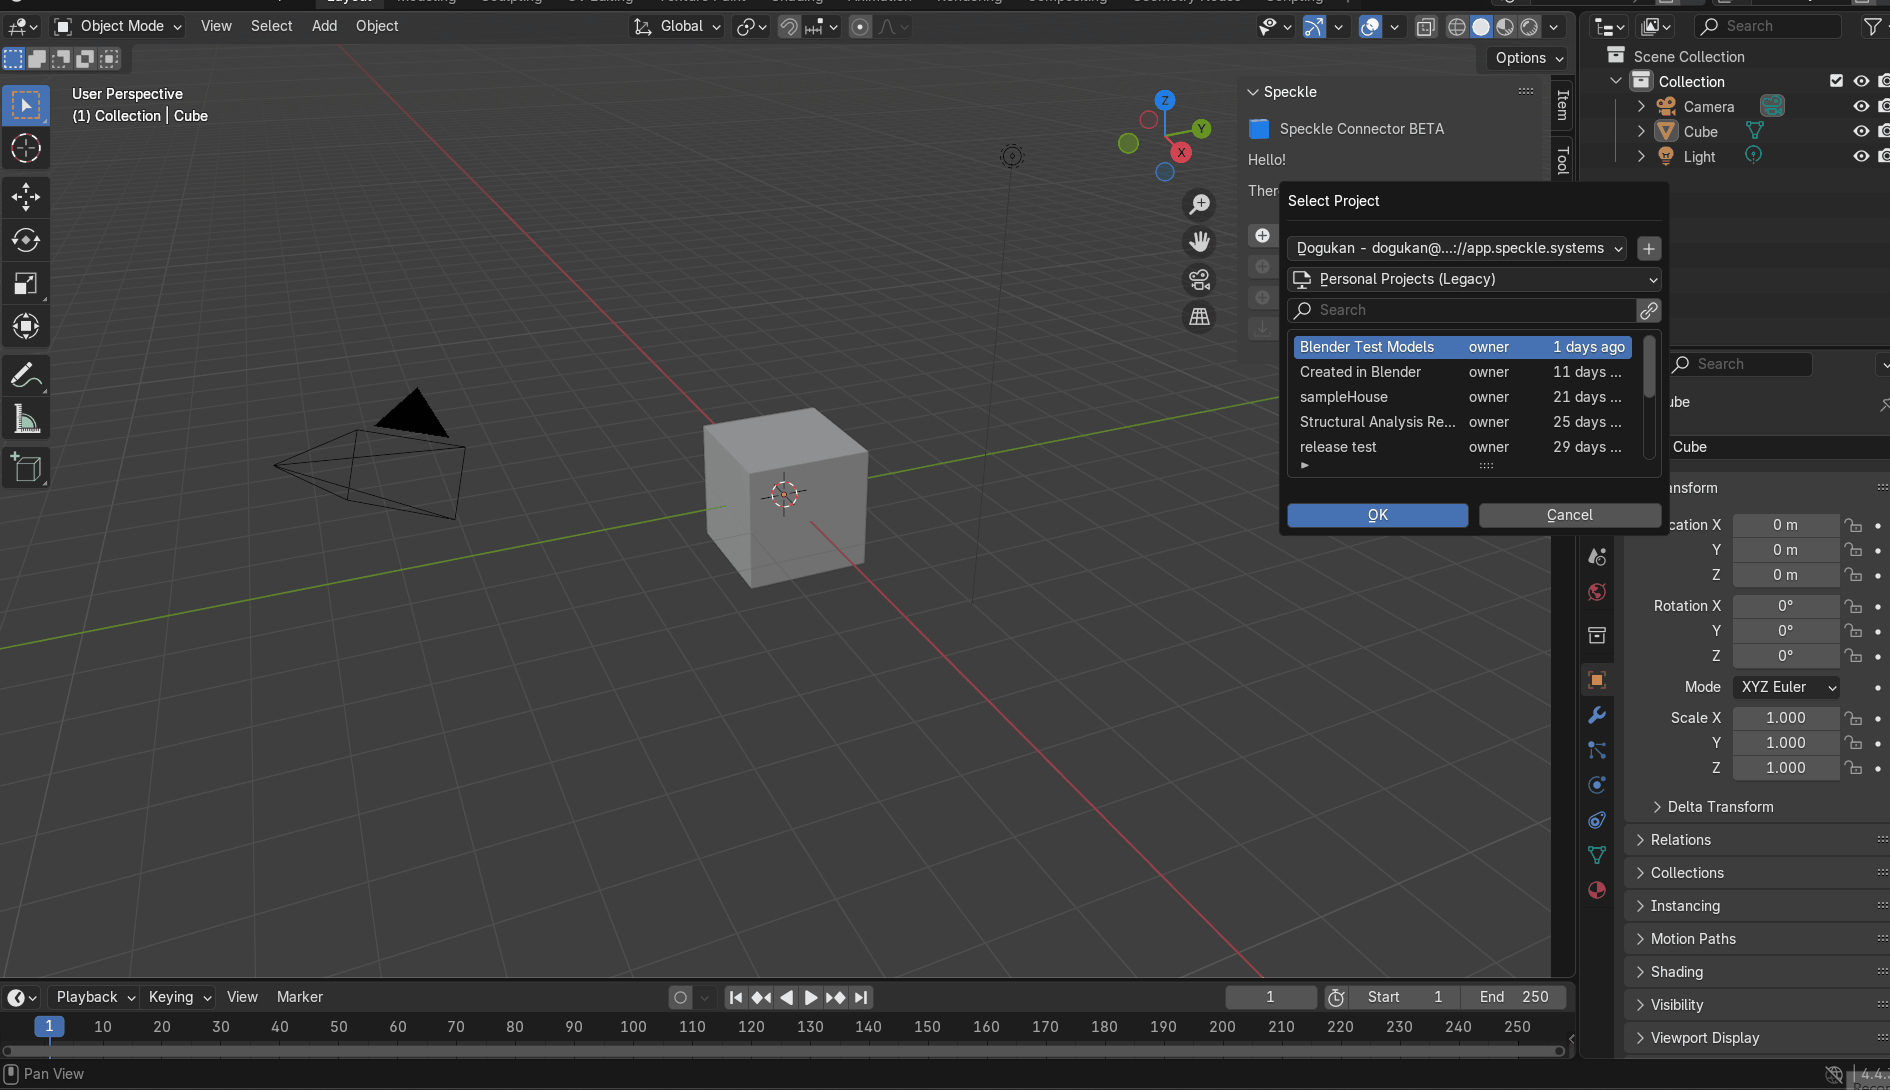This screenshot has width=1890, height=1090.
Task: Activate the Scale tool
Action: [26, 284]
